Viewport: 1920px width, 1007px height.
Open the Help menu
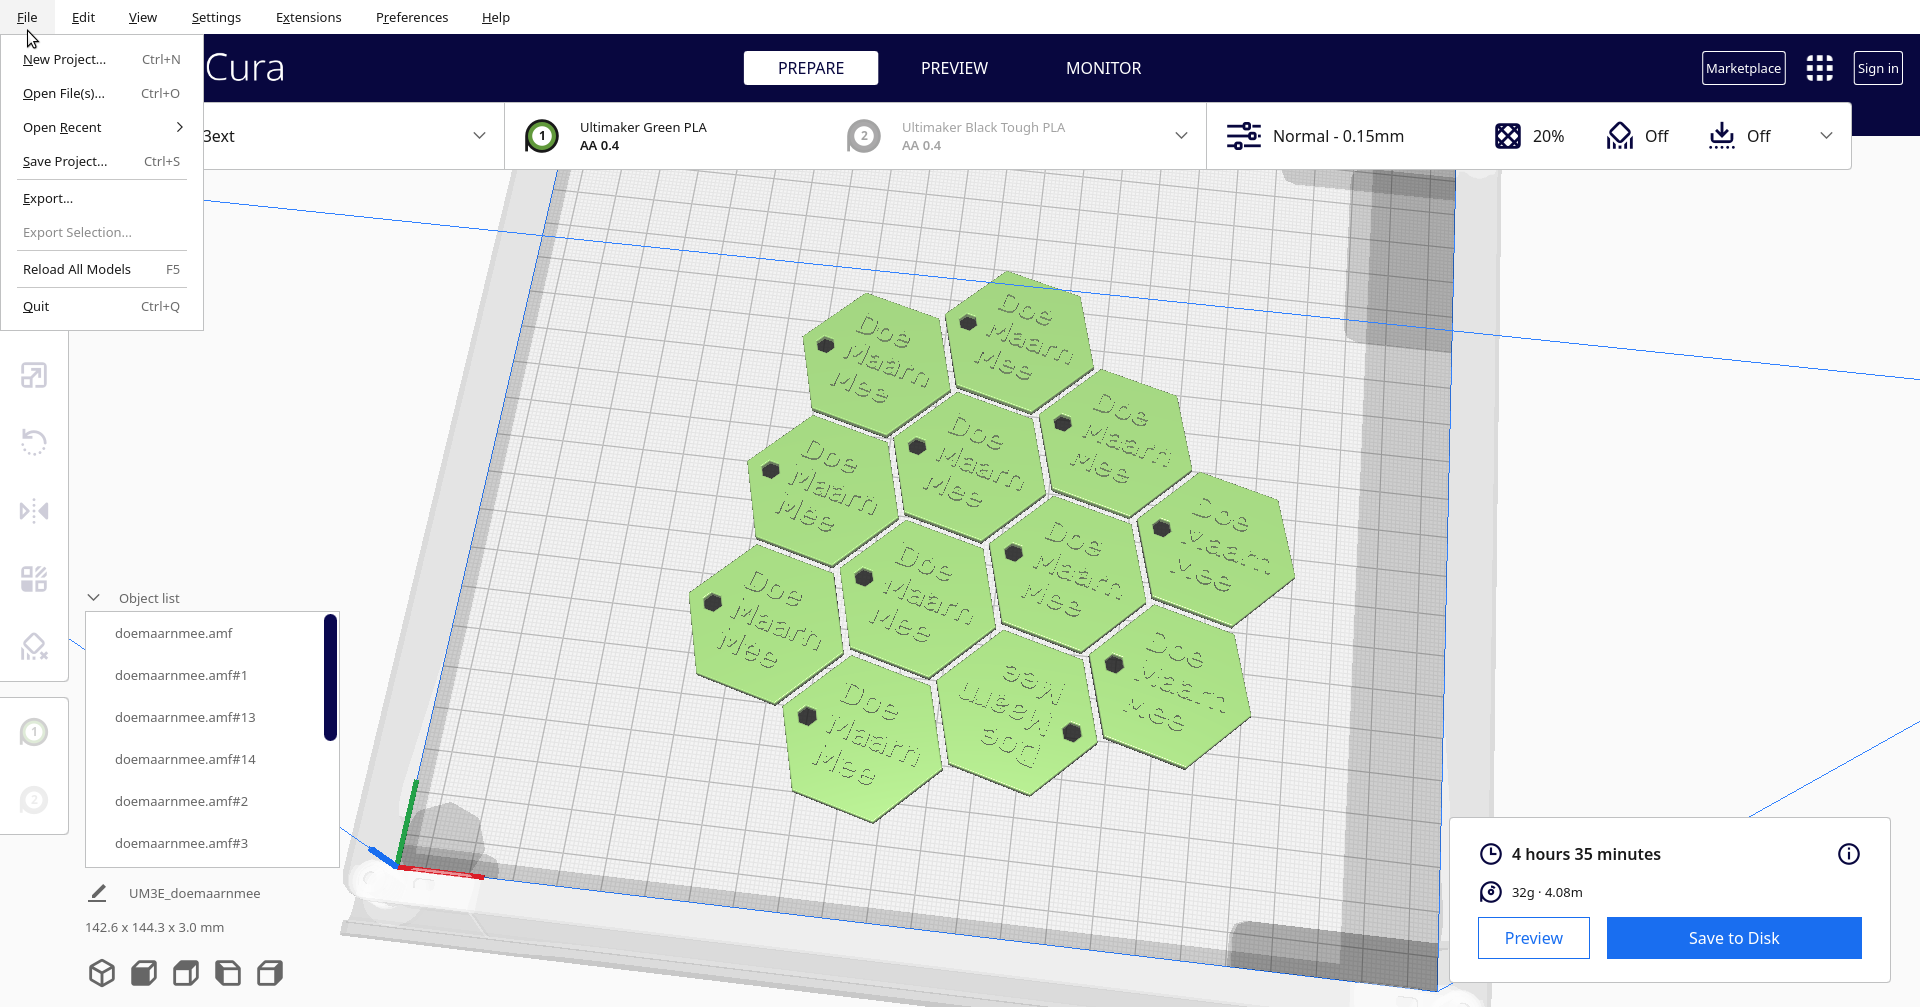495,17
